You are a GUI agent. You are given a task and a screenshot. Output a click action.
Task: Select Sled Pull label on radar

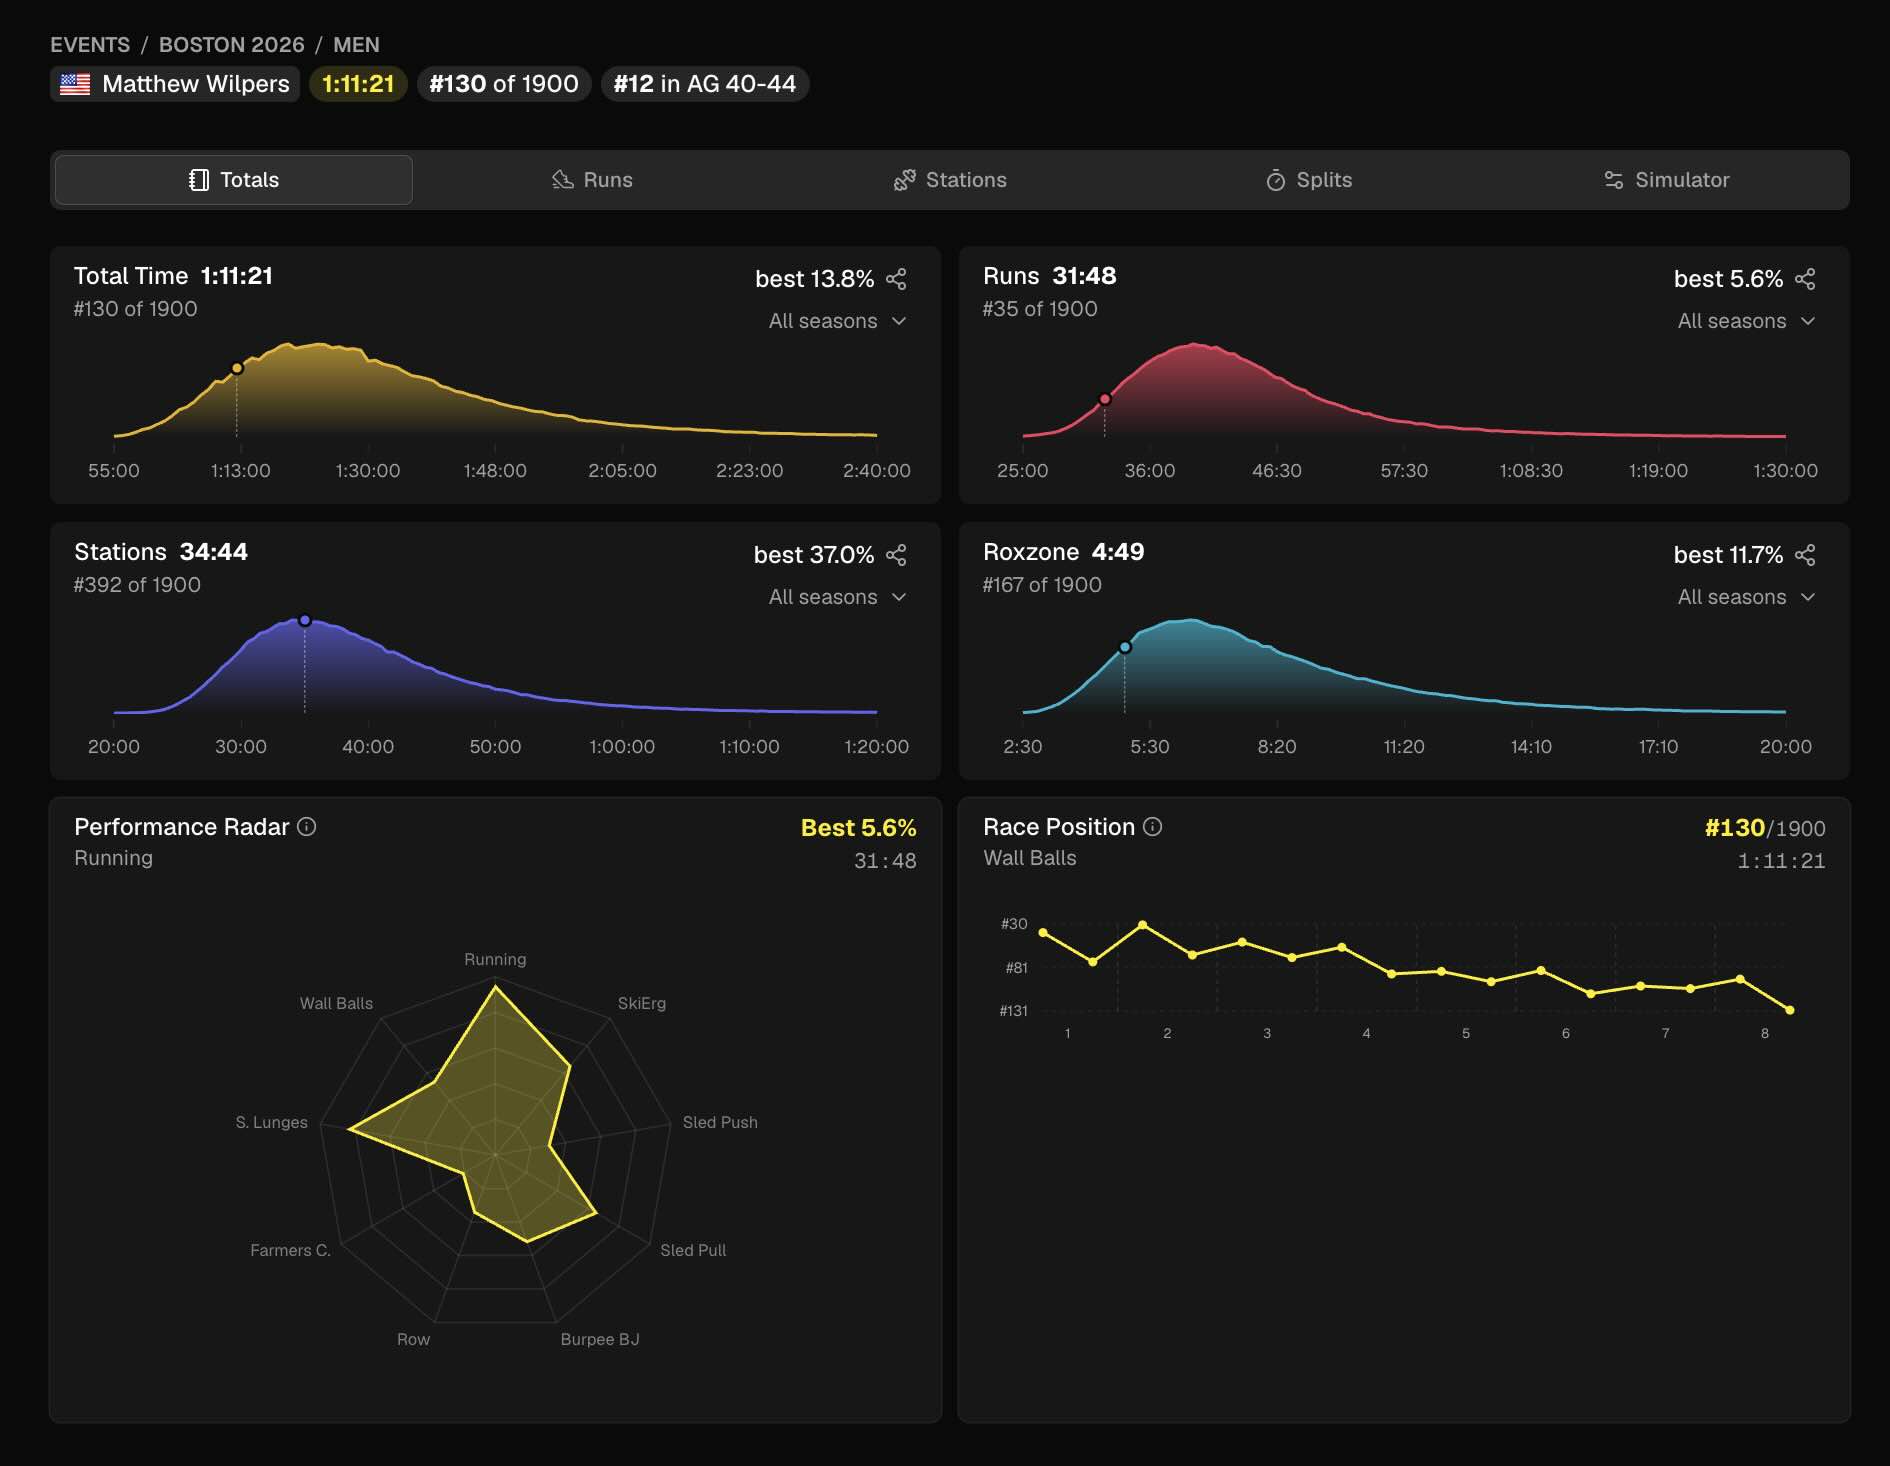pyautogui.click(x=693, y=1250)
